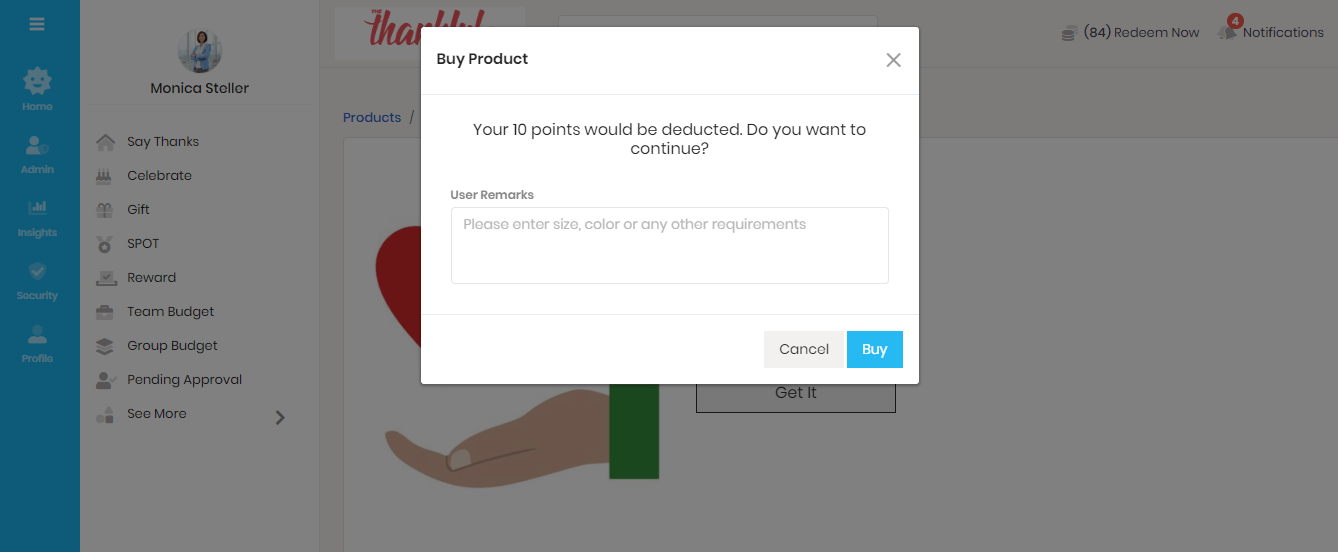Open Team Budget in sidebar

click(x=170, y=312)
